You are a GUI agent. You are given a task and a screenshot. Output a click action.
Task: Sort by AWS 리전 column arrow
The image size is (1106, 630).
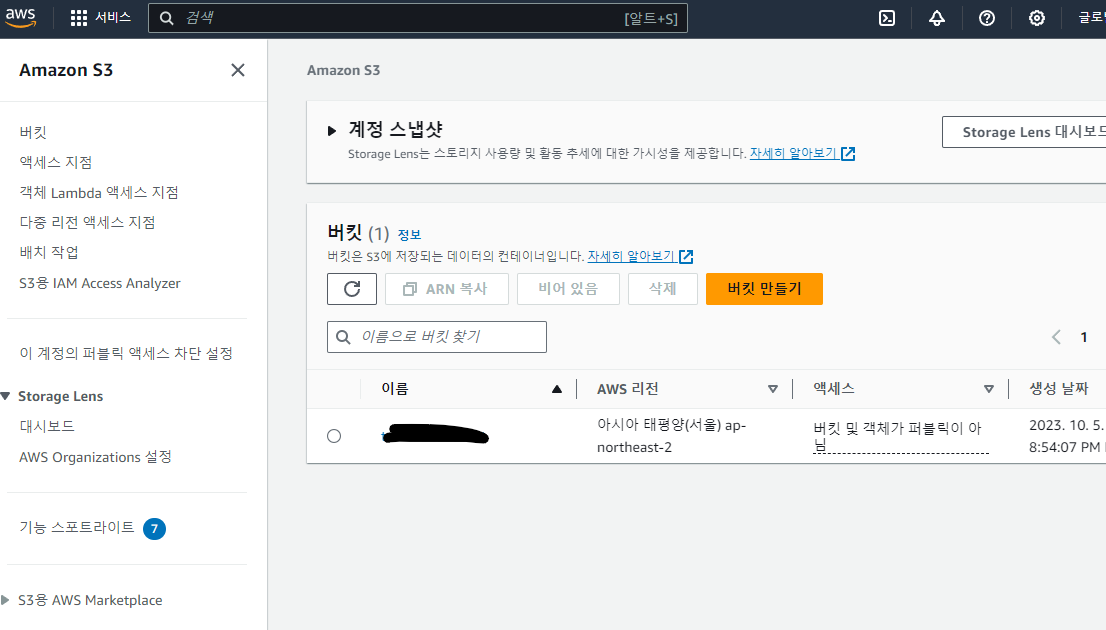(773, 389)
